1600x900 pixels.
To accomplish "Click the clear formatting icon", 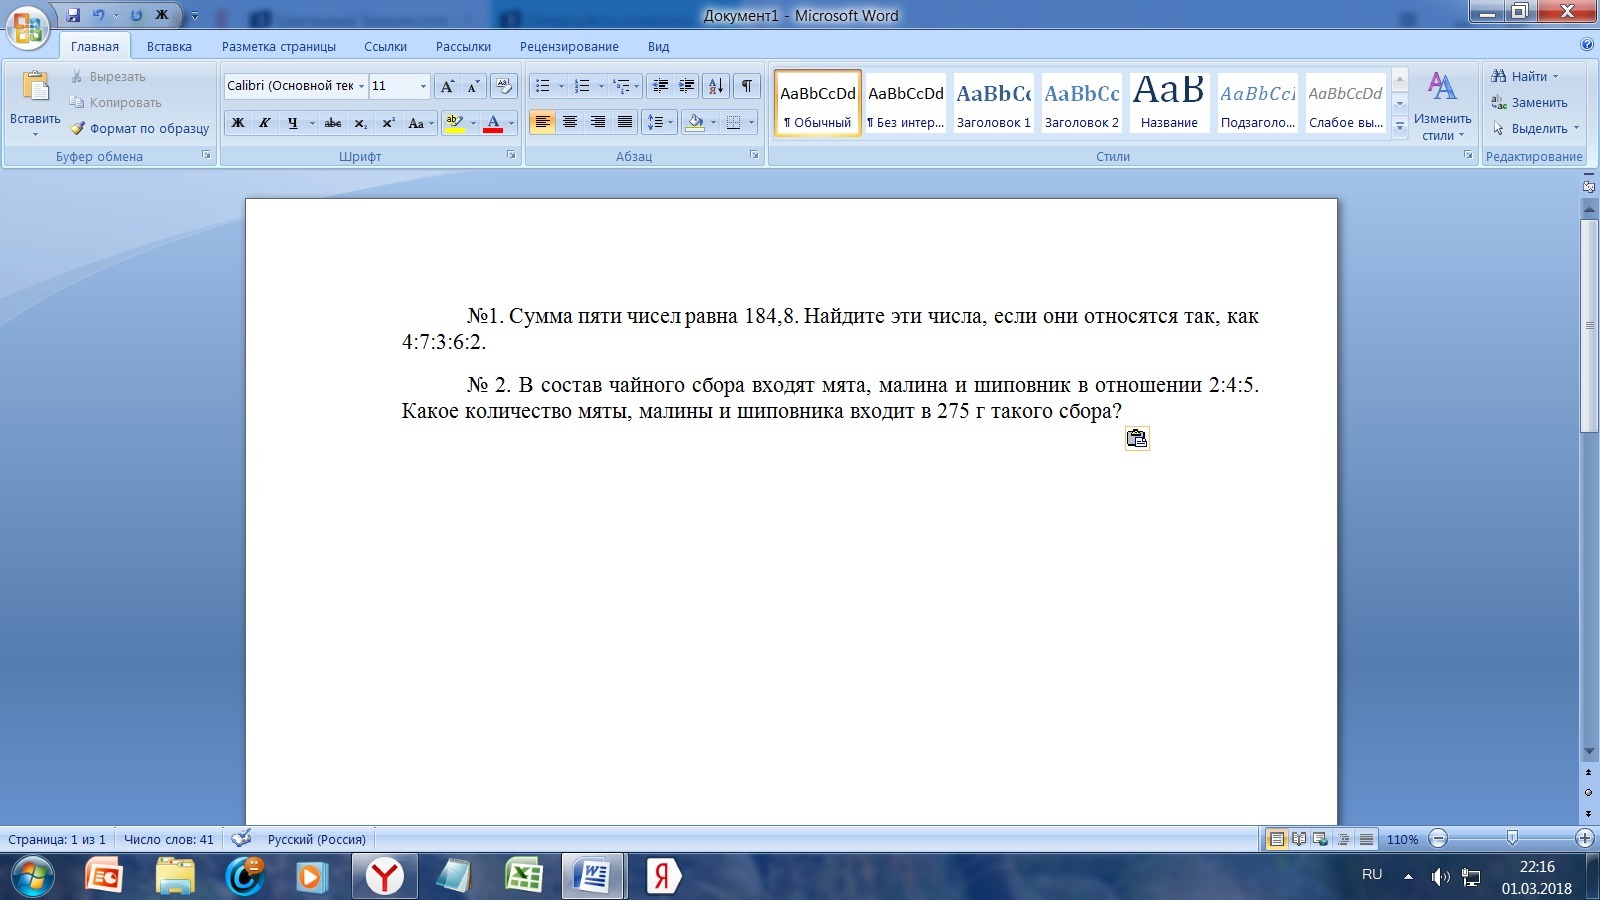I will coord(504,86).
